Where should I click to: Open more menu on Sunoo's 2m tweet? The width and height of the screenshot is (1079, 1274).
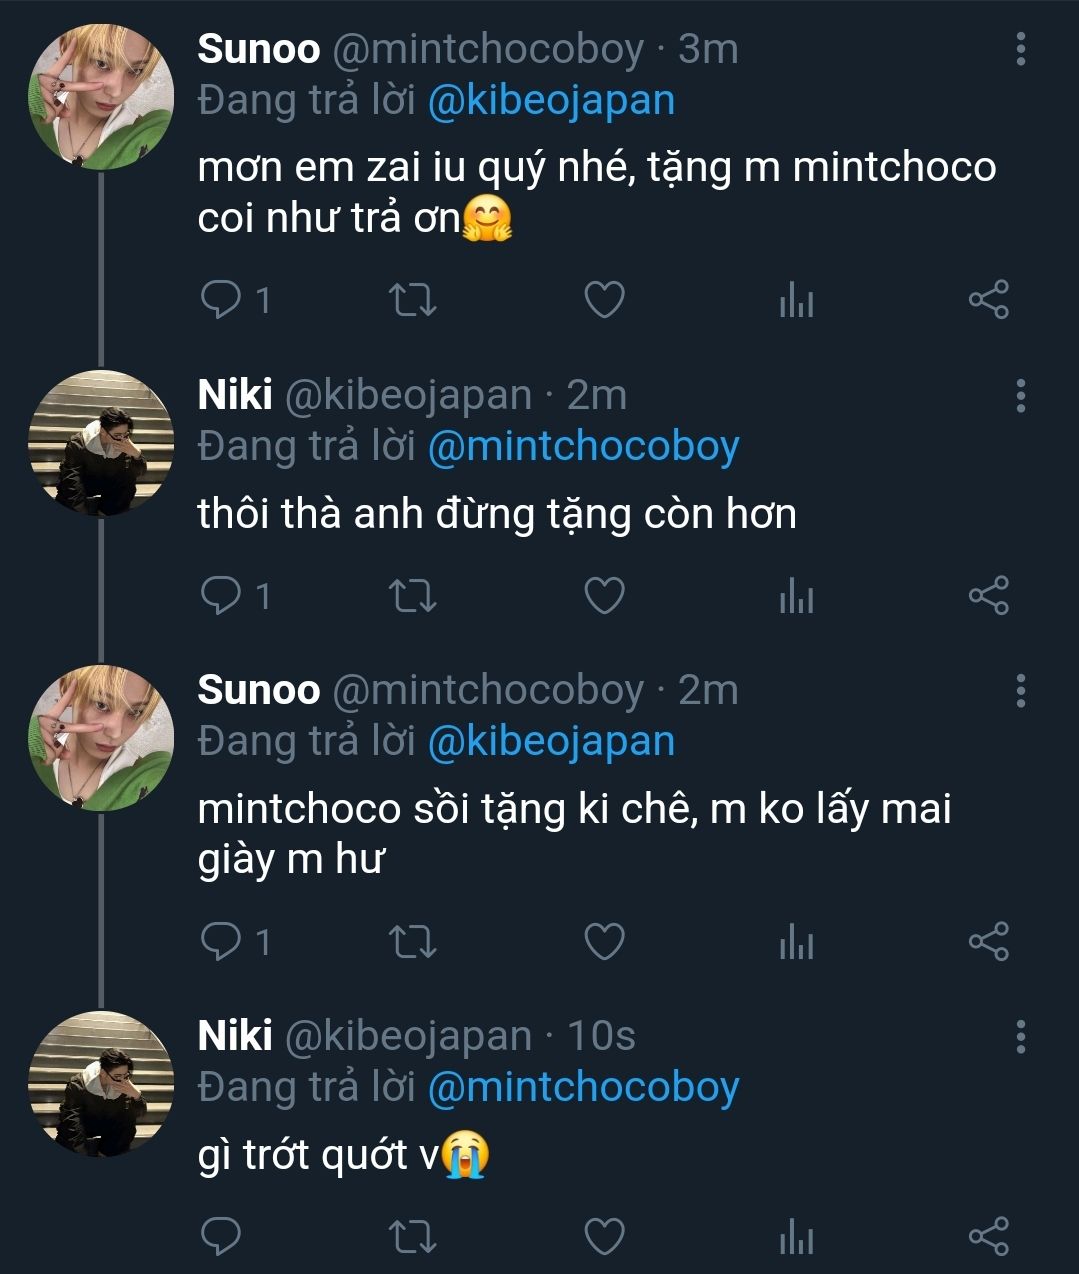[x=1020, y=690]
